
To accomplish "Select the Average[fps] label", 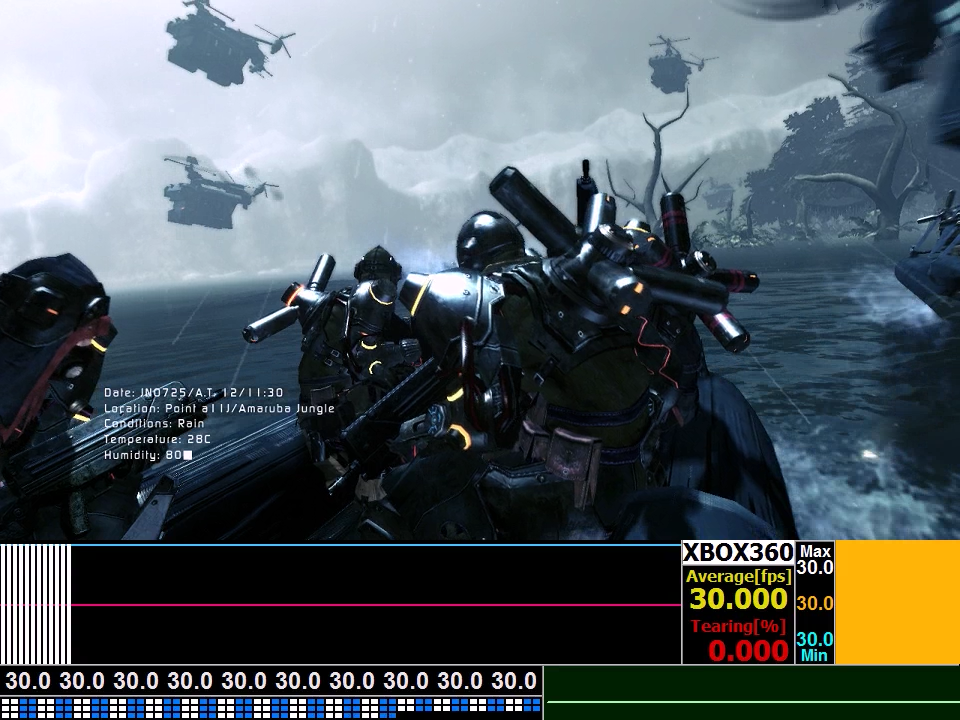I will pyautogui.click(x=738, y=577).
